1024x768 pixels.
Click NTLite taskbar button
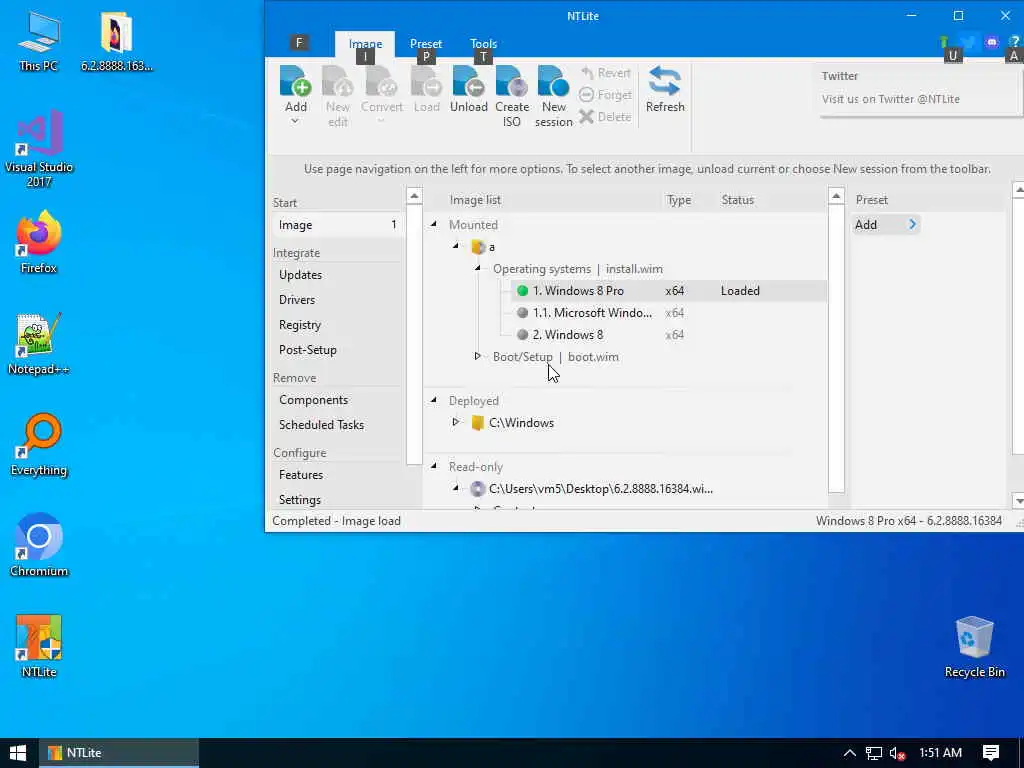pos(120,753)
